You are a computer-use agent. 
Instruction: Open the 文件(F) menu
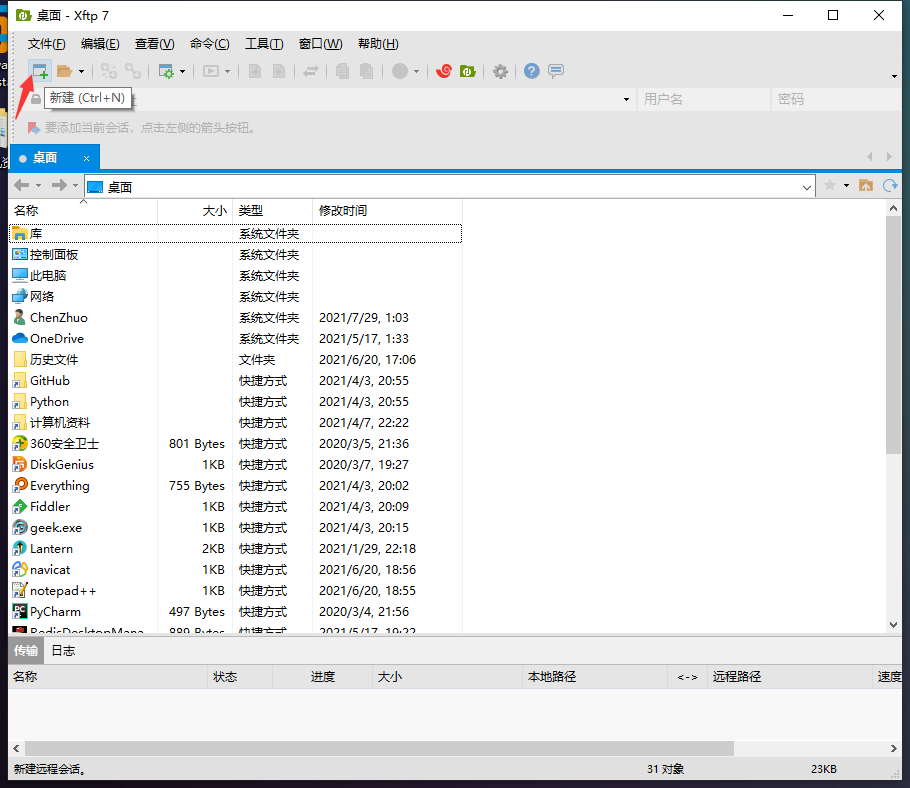pos(46,44)
